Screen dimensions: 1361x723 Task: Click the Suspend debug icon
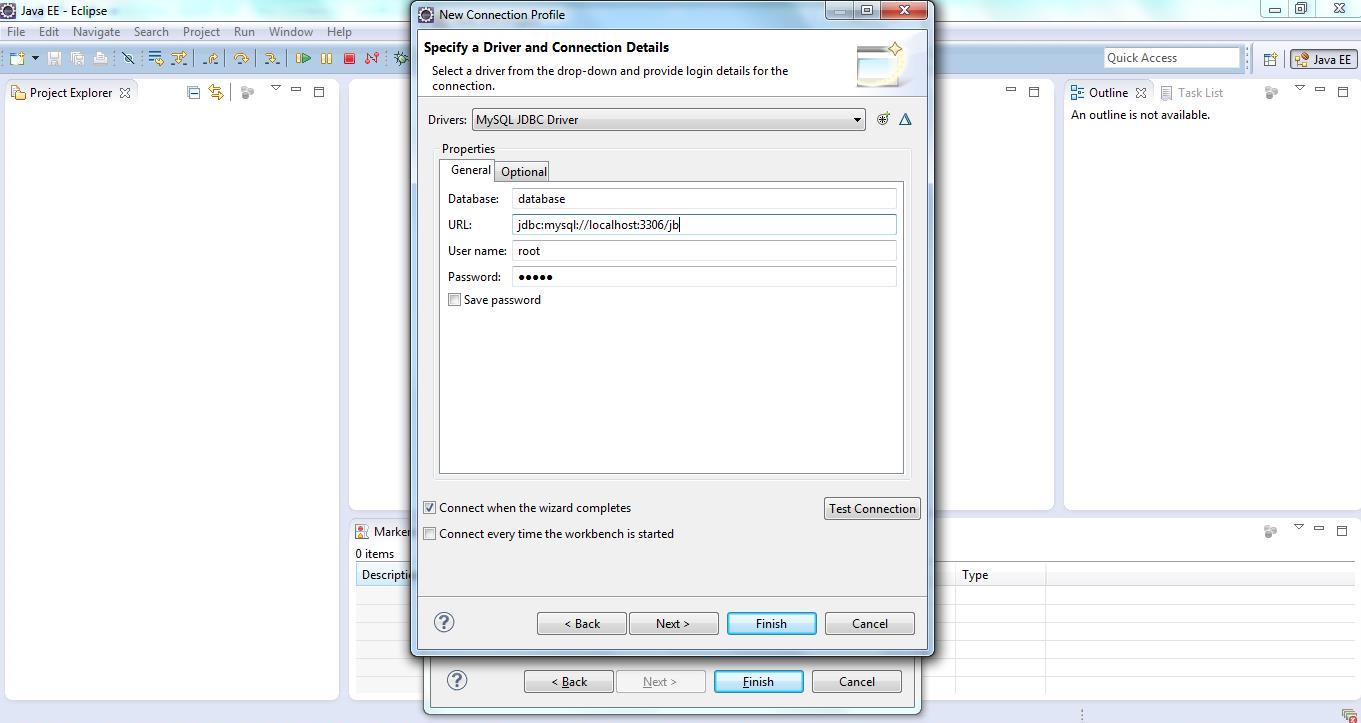pyautogui.click(x=326, y=58)
